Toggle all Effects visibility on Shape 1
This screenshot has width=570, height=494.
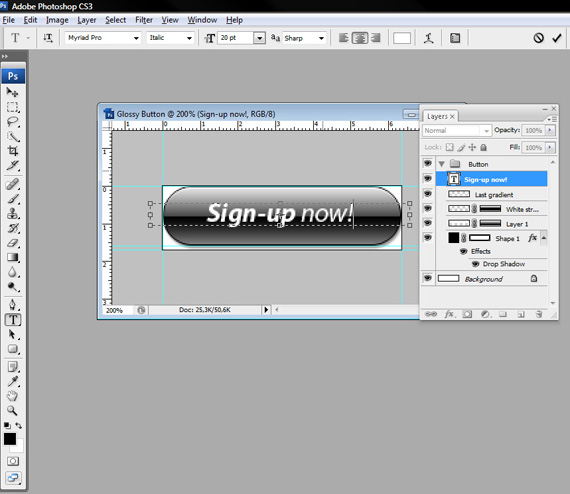pyautogui.click(x=463, y=251)
